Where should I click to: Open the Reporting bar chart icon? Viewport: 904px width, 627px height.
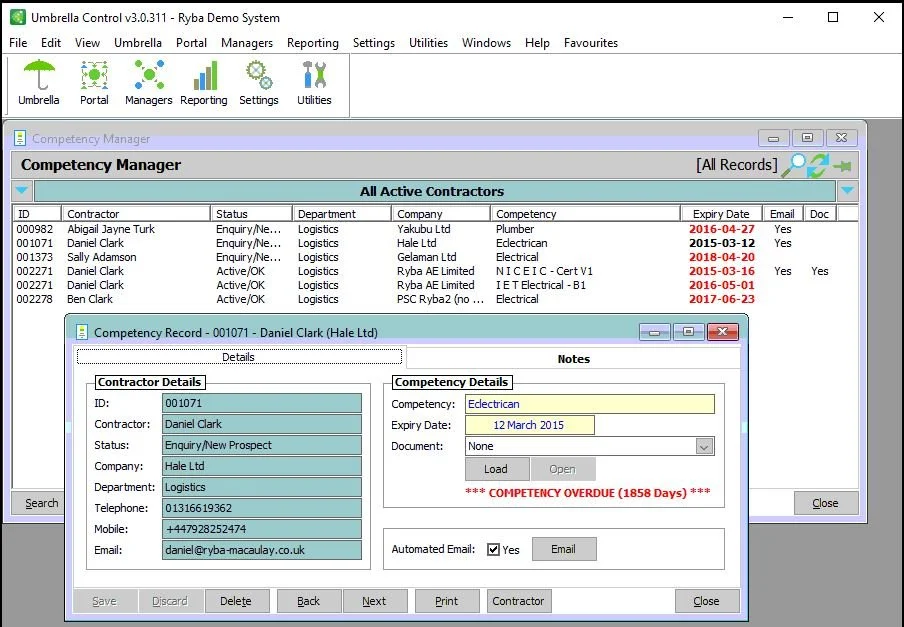[x=204, y=83]
